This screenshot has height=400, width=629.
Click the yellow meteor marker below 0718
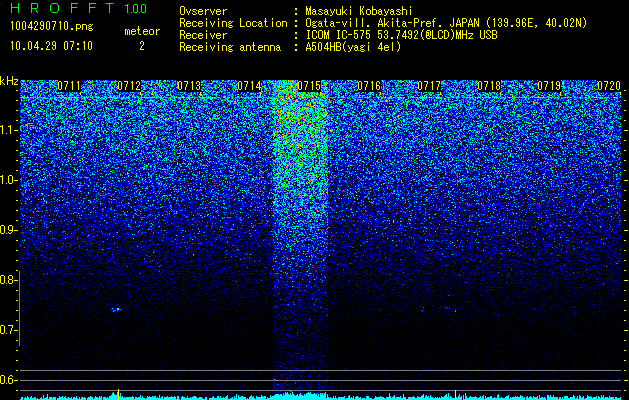click(455, 394)
